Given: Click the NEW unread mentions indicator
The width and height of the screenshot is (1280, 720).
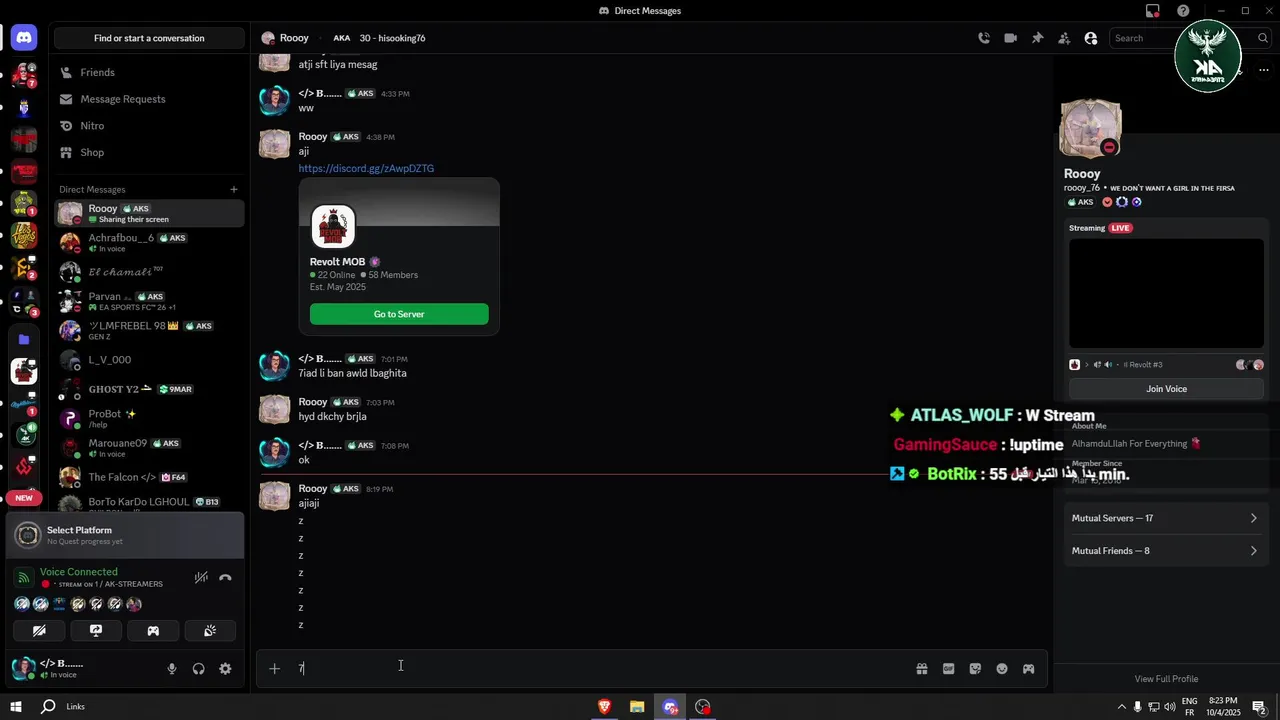Looking at the screenshot, I should click(24, 498).
